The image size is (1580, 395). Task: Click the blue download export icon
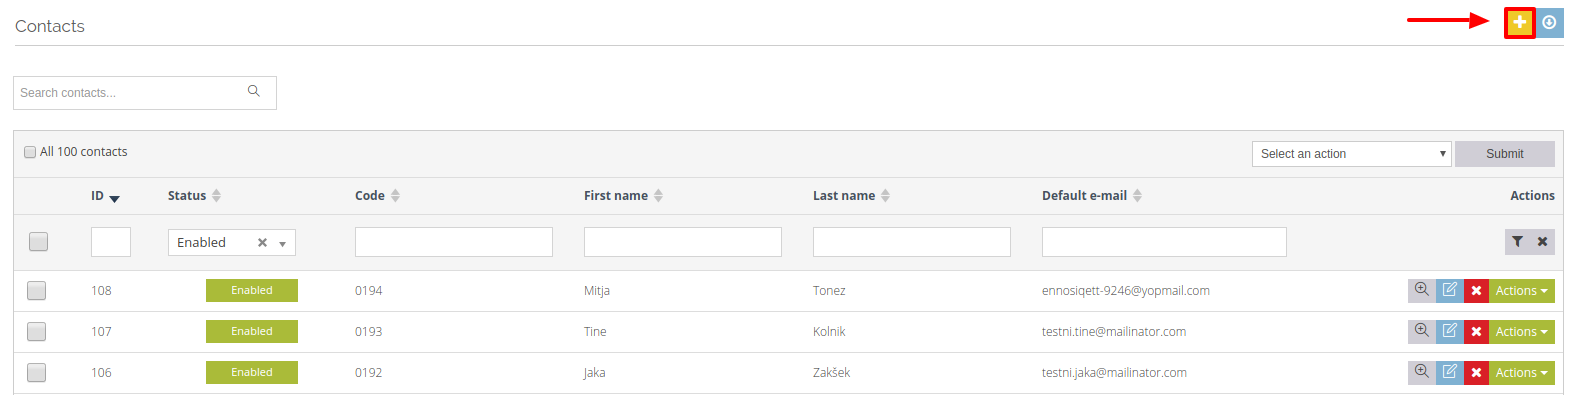[1549, 22]
